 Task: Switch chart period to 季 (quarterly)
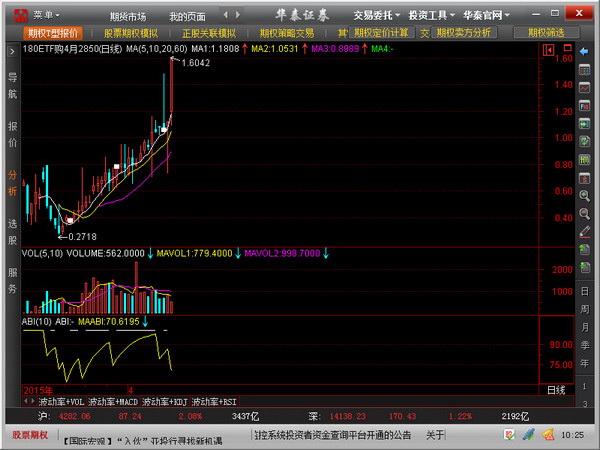pyautogui.click(x=585, y=345)
